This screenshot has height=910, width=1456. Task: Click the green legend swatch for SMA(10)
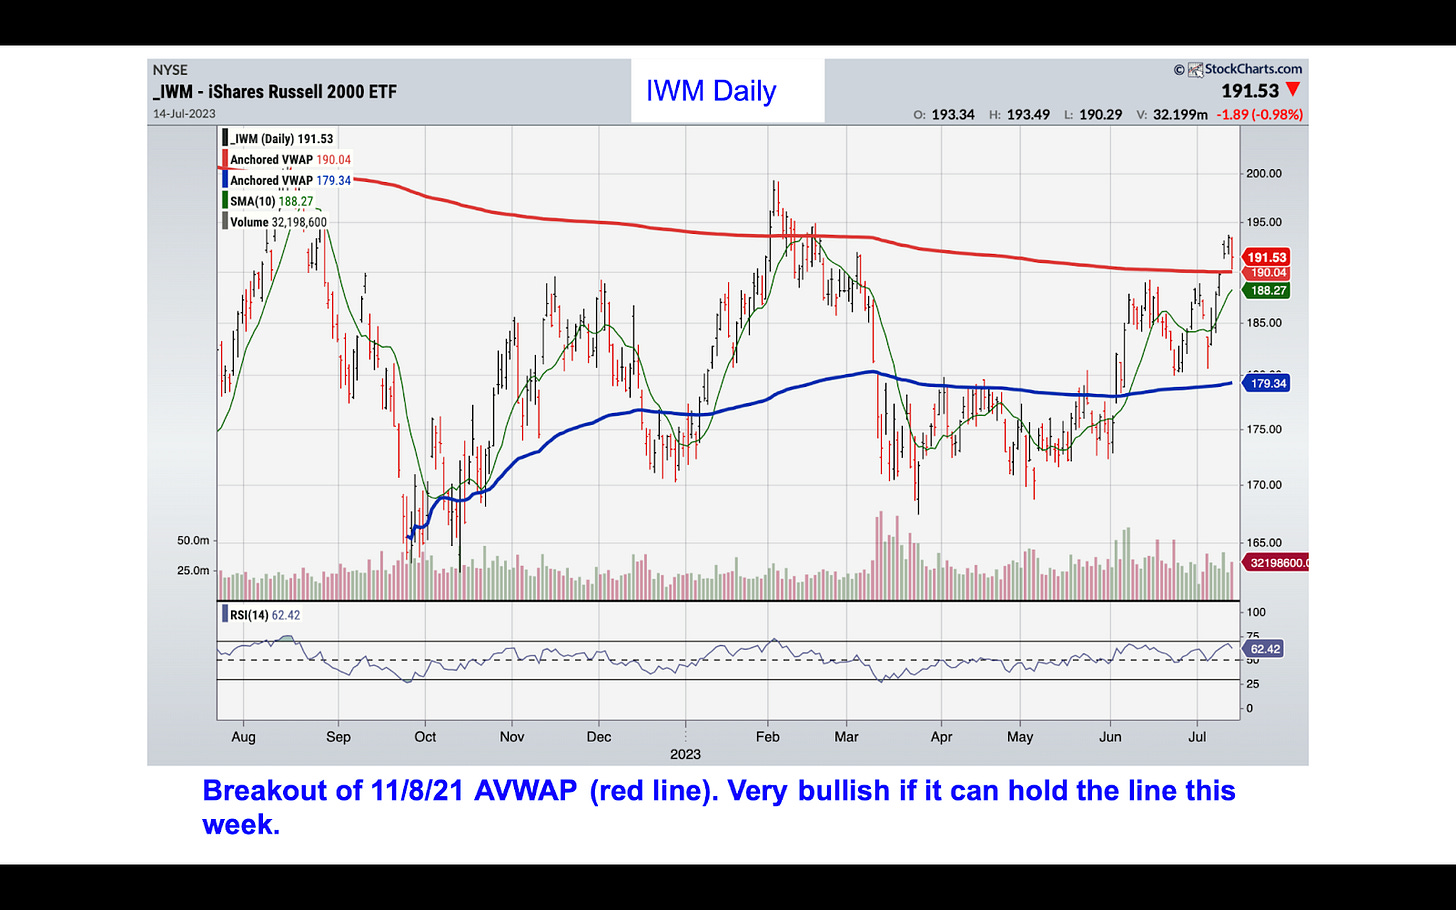coord(225,202)
